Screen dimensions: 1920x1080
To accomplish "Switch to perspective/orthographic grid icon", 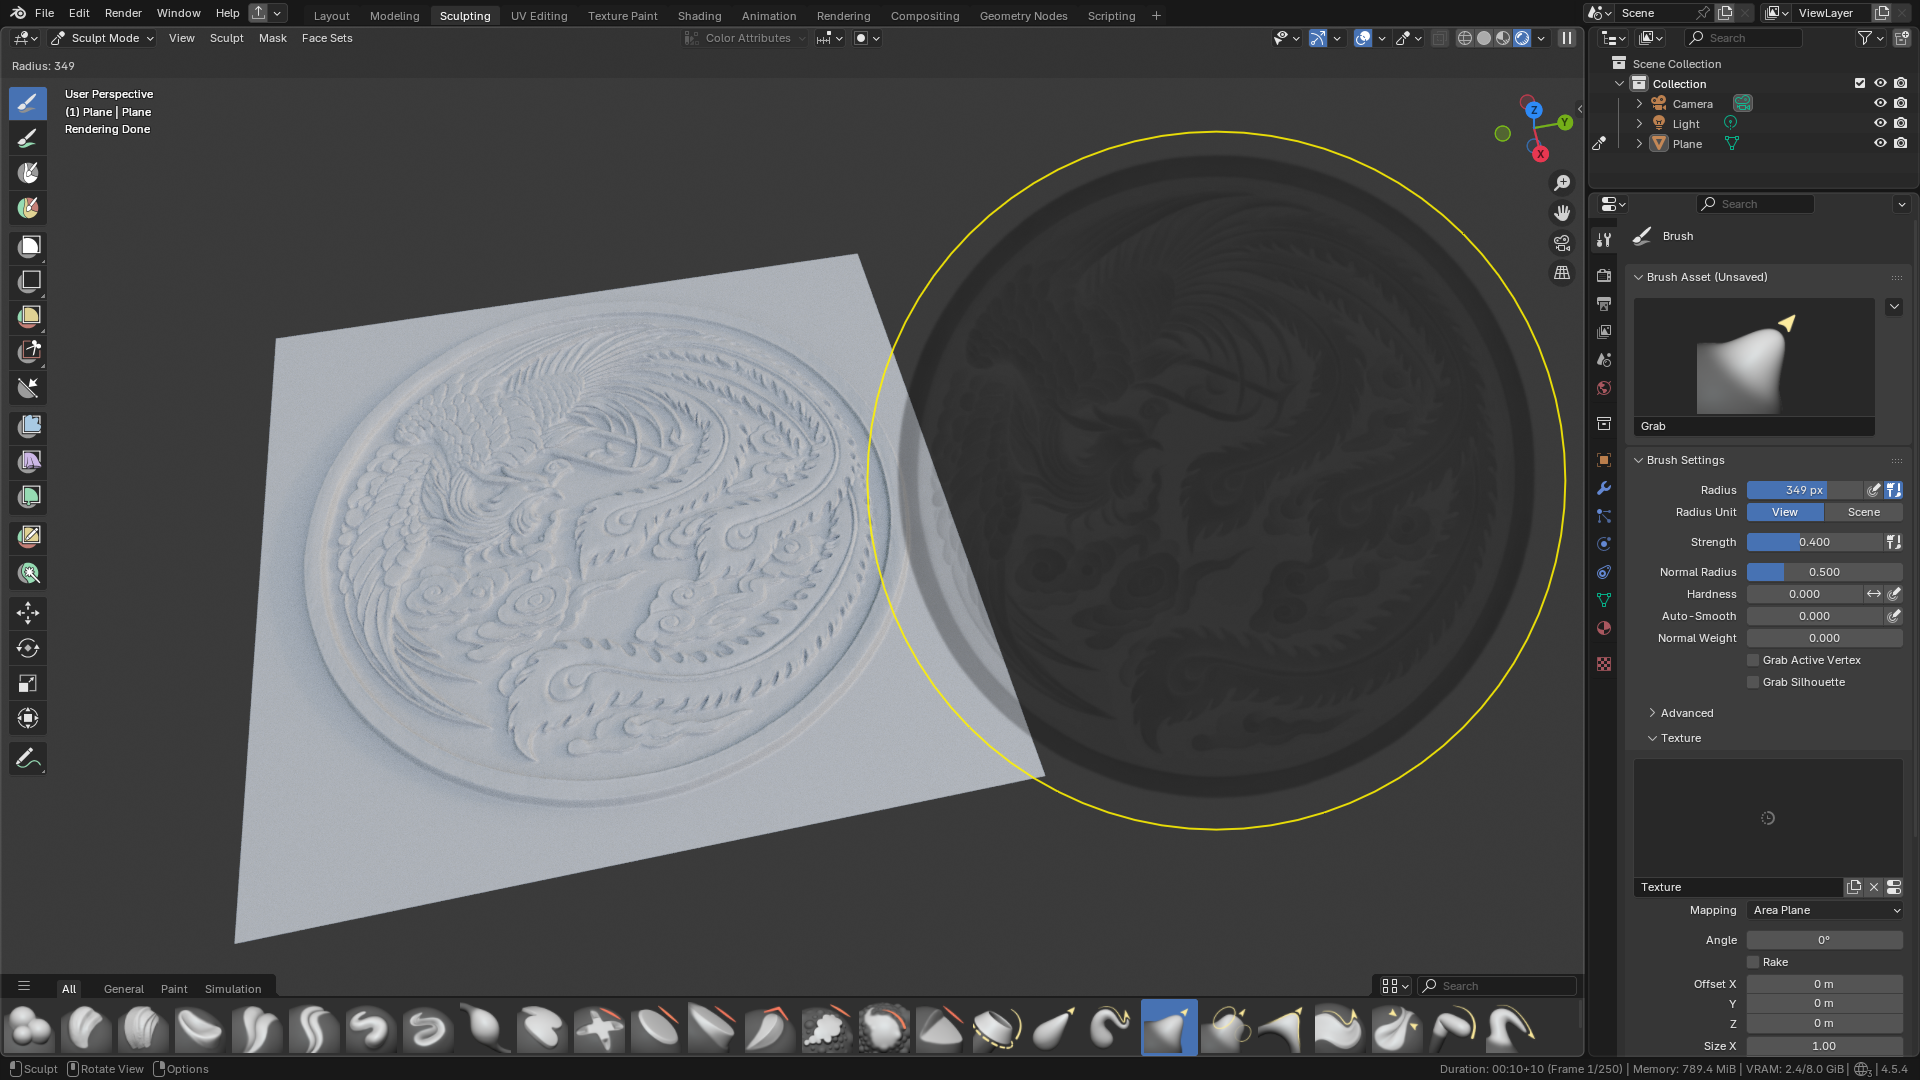I will 1562,273.
